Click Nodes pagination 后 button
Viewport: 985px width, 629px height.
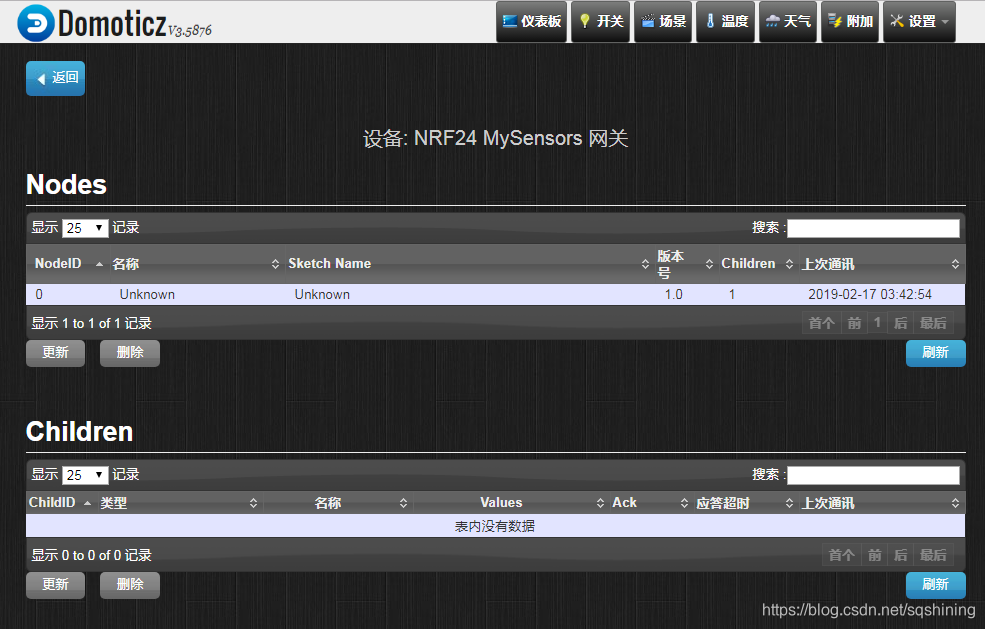900,323
